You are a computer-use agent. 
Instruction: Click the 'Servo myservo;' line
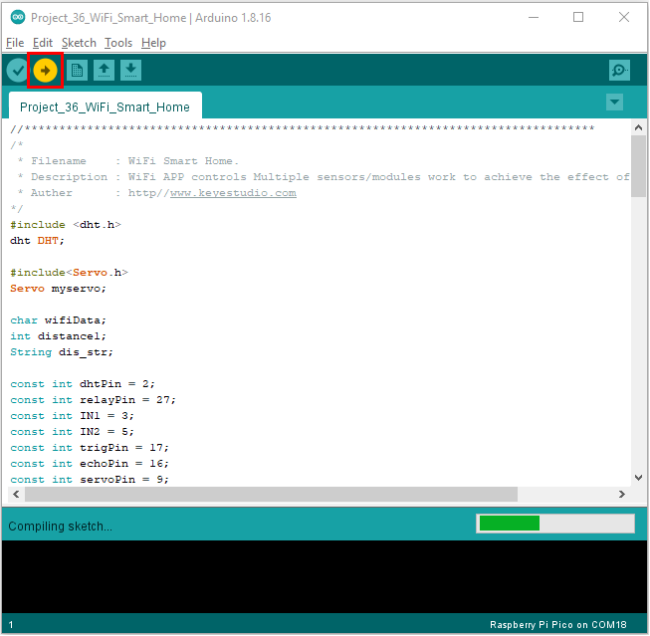pos(58,289)
